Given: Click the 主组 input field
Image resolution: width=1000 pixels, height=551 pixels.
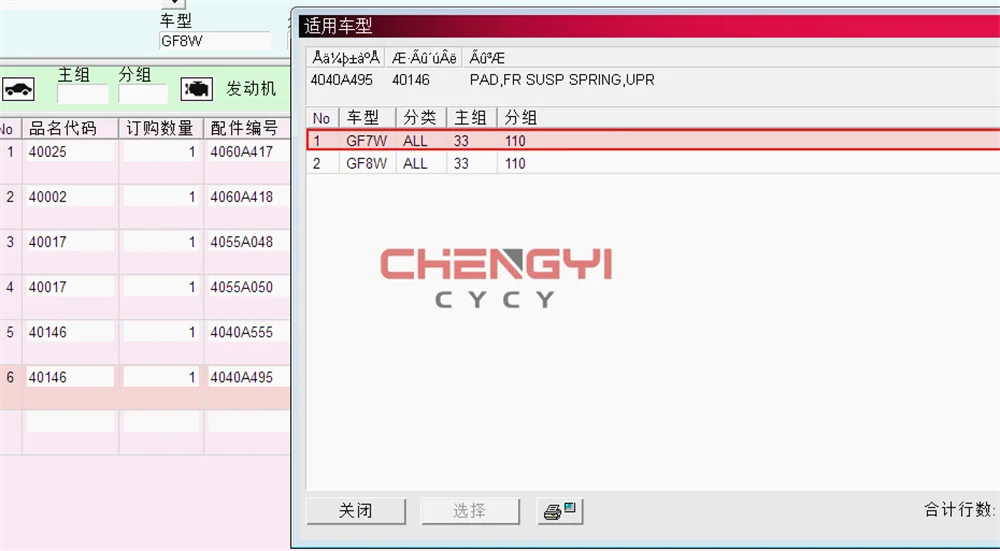Looking at the screenshot, I should coord(83,94).
